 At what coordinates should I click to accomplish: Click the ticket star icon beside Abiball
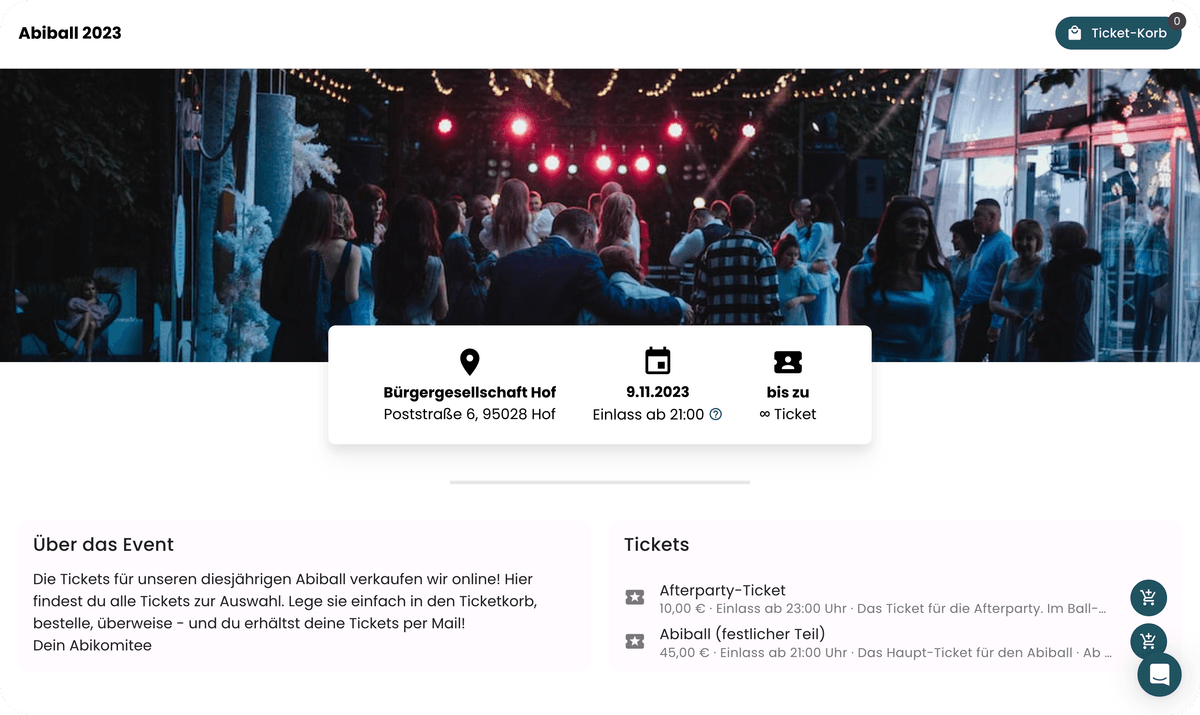(635, 641)
